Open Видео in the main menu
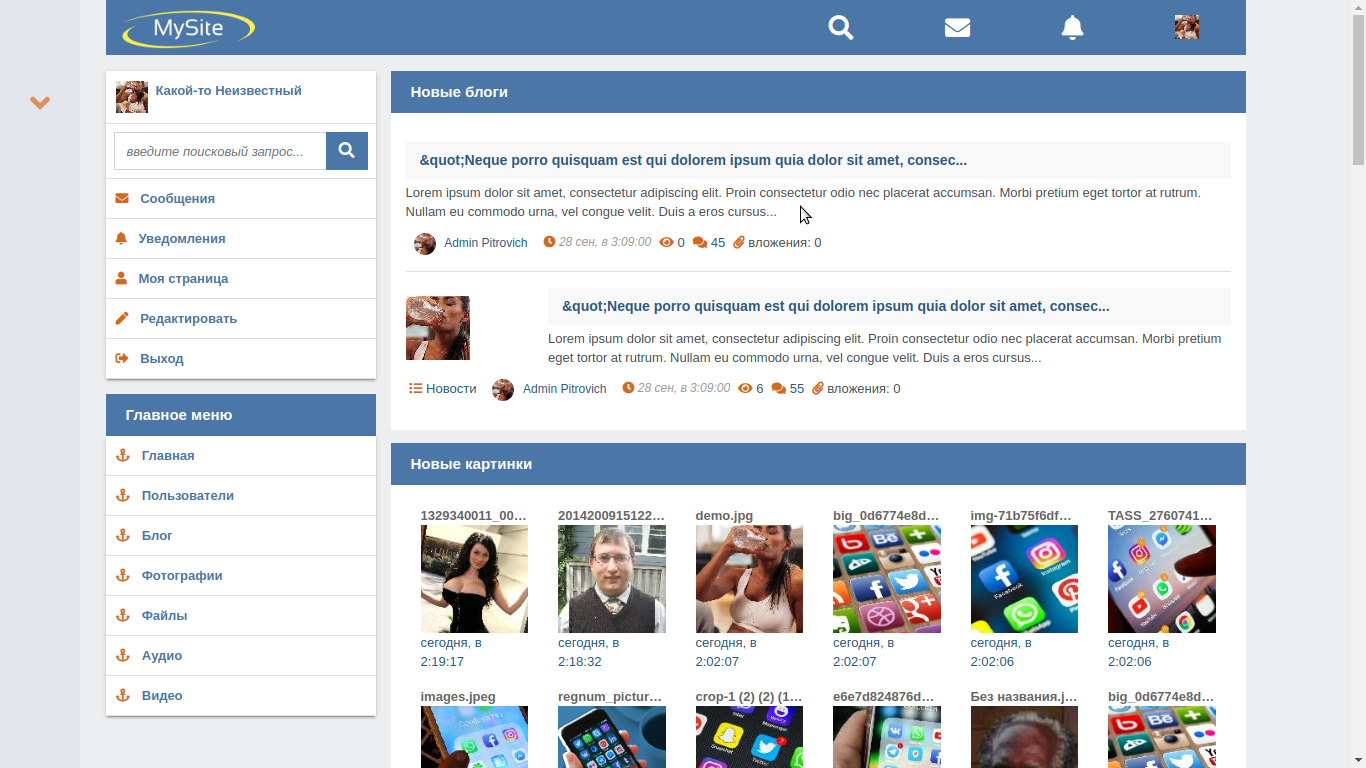The width and height of the screenshot is (1366, 768). [x=241, y=696]
